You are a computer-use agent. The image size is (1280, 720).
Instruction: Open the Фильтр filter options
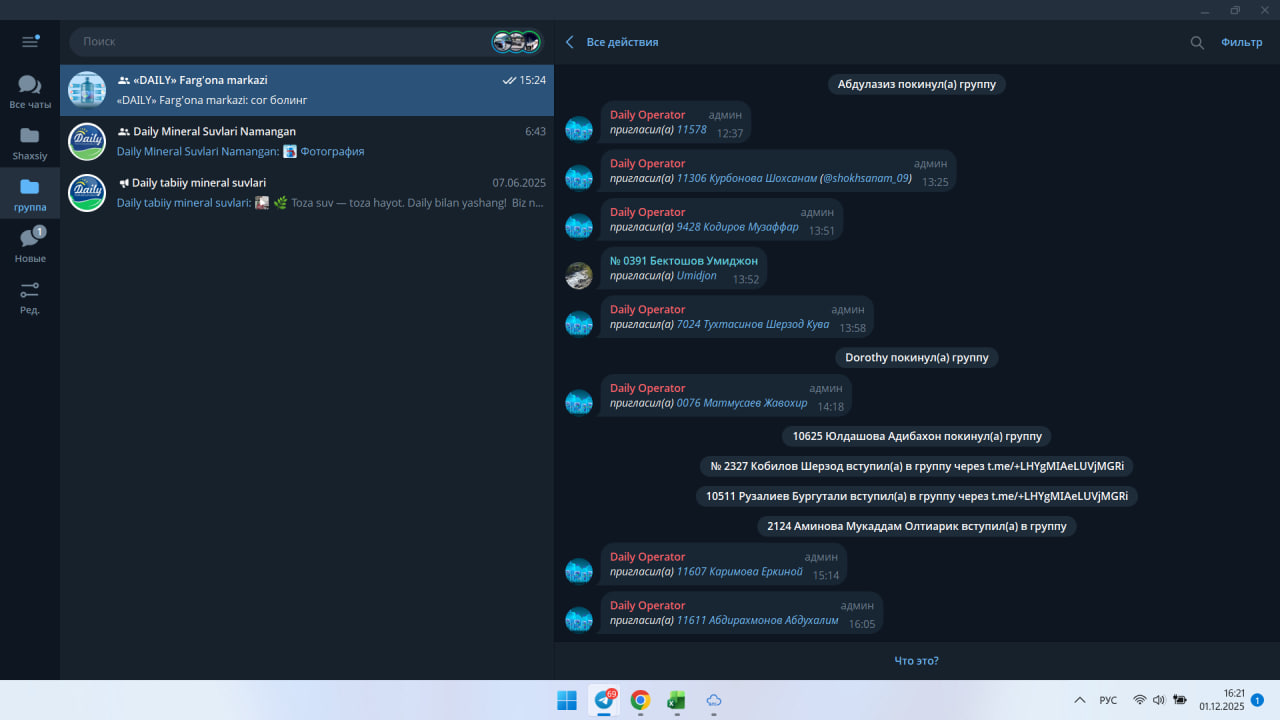pos(1241,42)
